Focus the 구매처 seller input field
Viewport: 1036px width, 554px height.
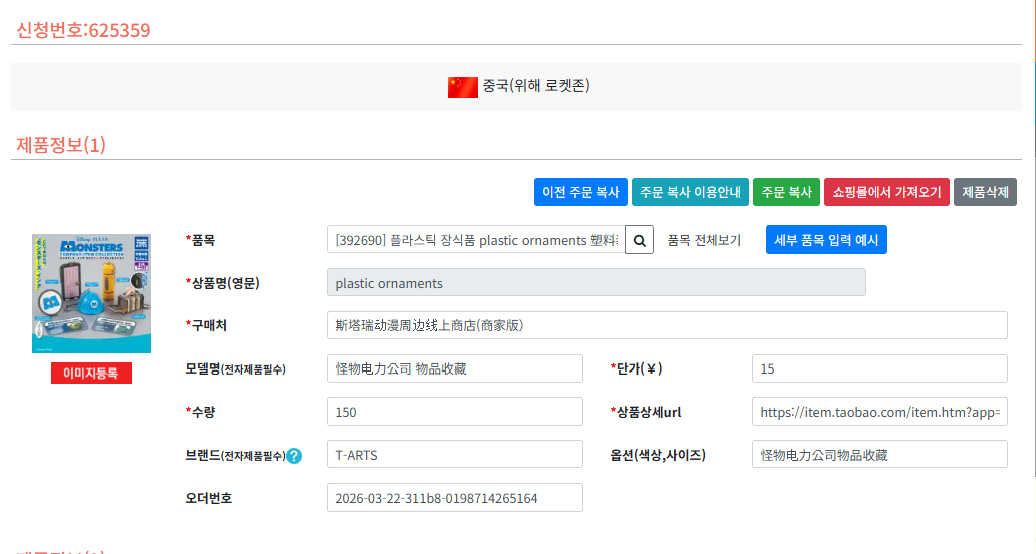tap(667, 326)
